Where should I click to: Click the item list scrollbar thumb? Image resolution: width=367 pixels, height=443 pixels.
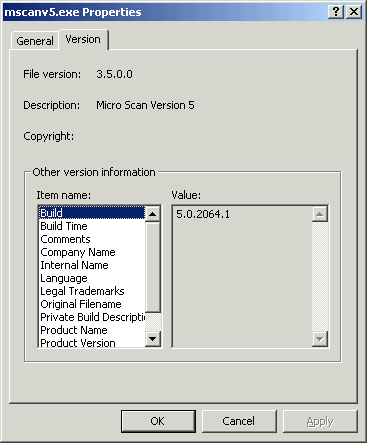click(x=153, y=267)
